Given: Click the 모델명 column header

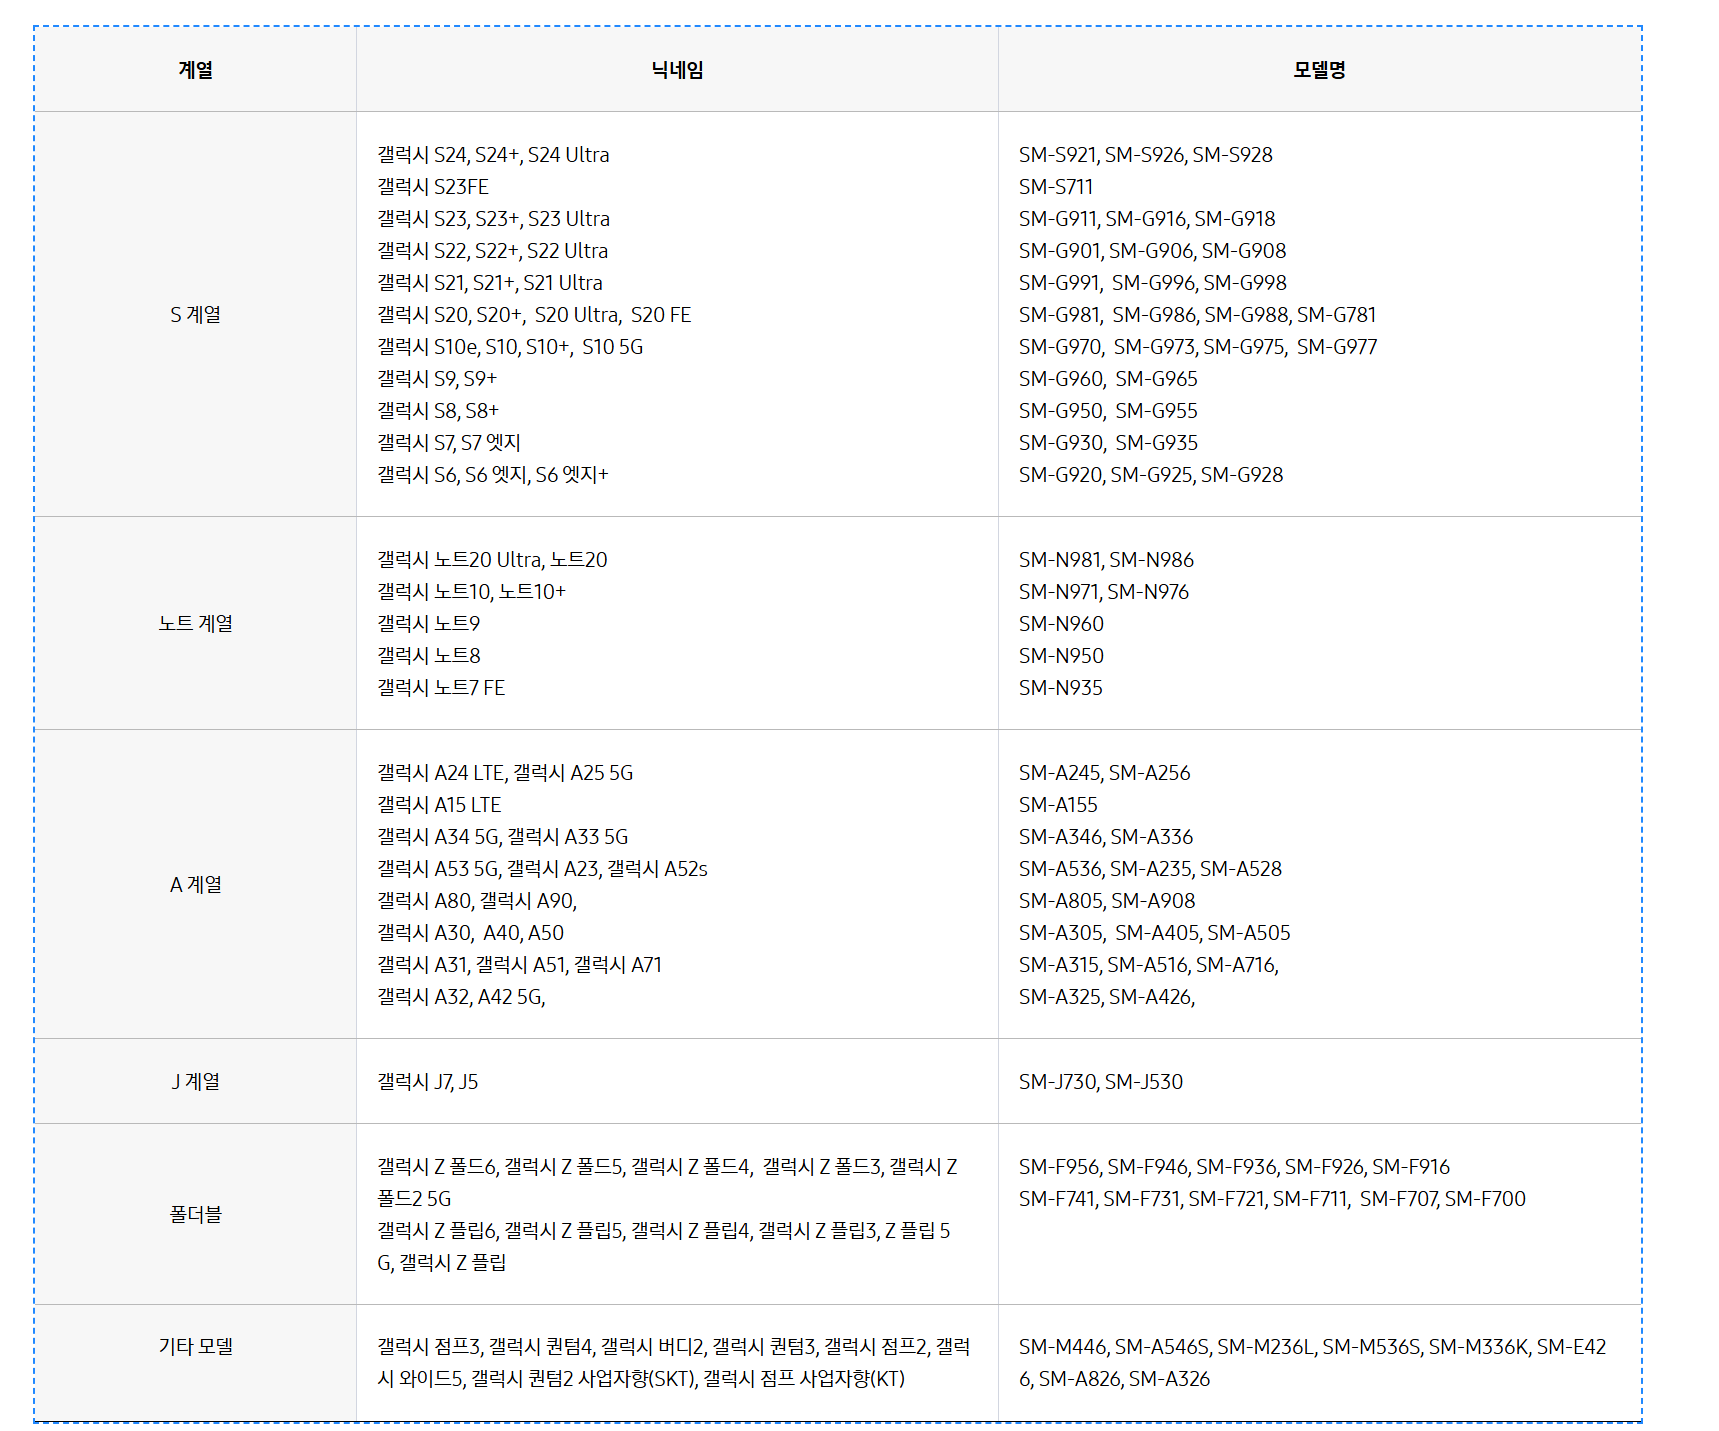Looking at the screenshot, I should [x=1319, y=70].
